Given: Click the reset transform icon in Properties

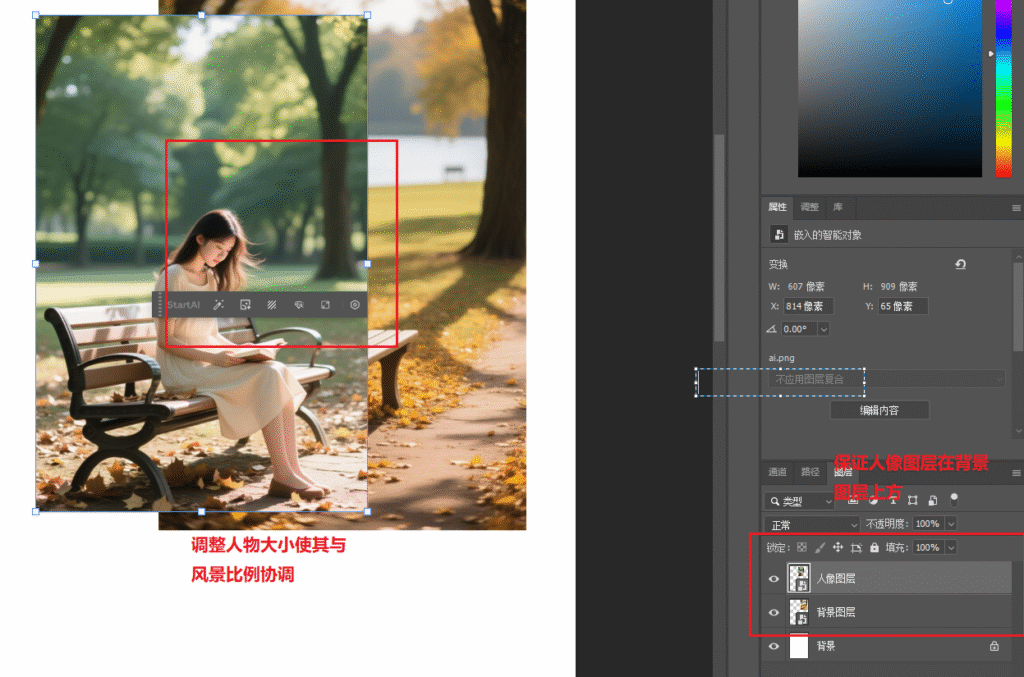Looking at the screenshot, I should (960, 265).
